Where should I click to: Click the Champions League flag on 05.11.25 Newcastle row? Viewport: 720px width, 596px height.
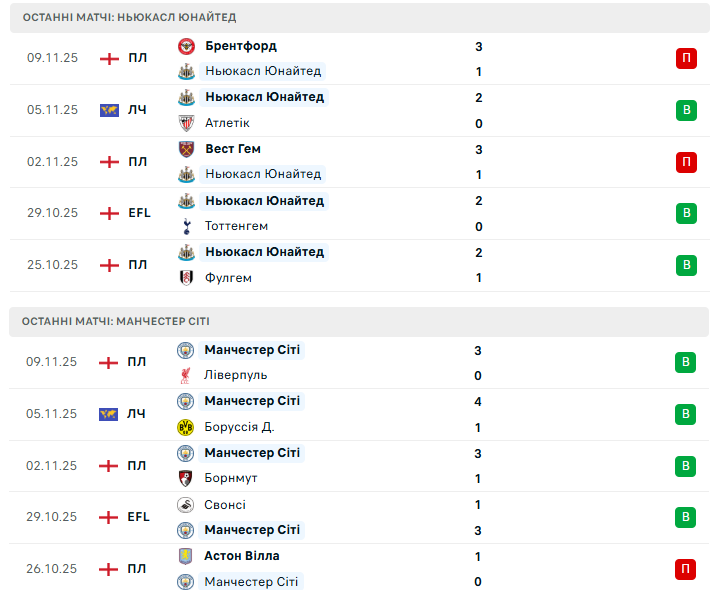[x=109, y=110]
